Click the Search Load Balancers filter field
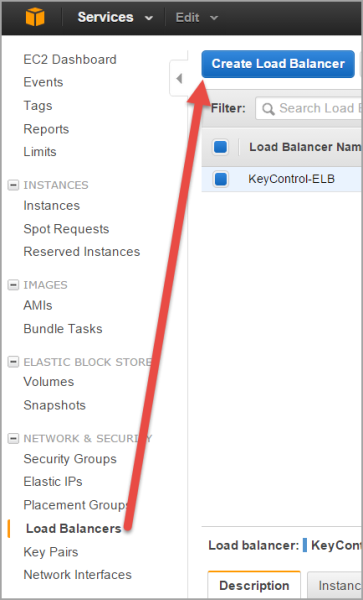The image size is (363, 600). (308, 108)
